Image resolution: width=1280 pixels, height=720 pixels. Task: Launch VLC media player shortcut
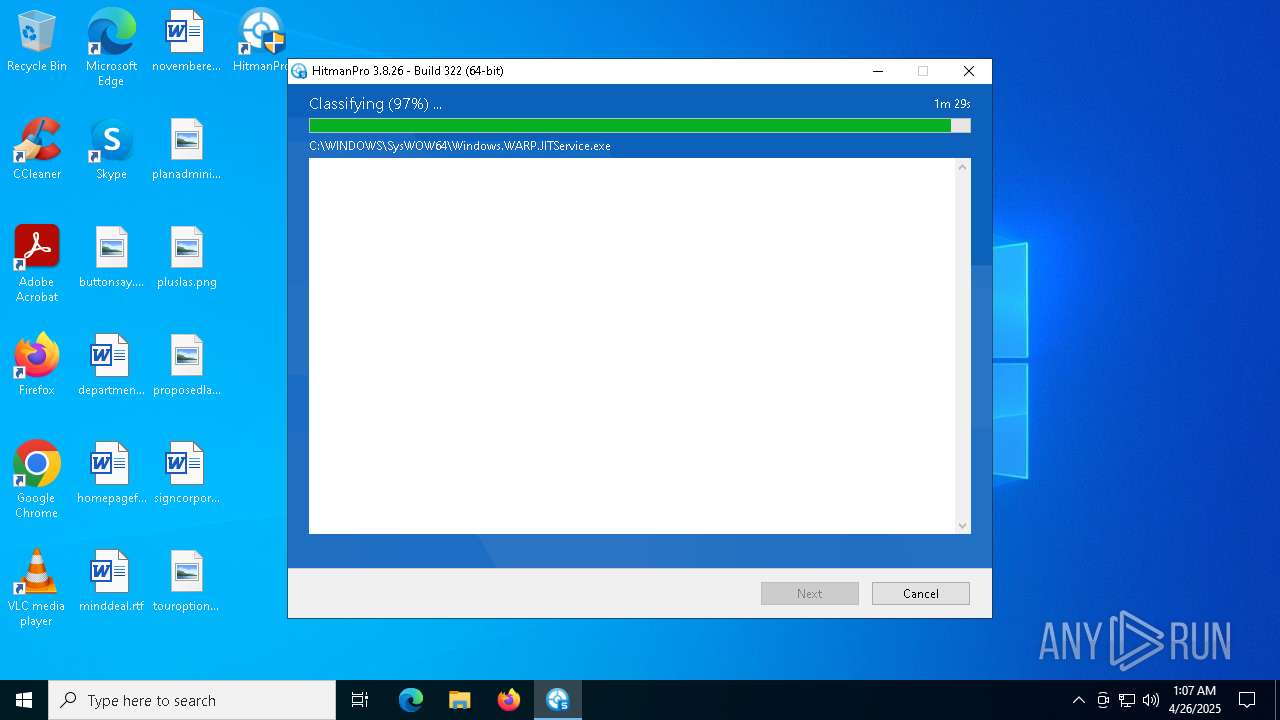[x=36, y=587]
